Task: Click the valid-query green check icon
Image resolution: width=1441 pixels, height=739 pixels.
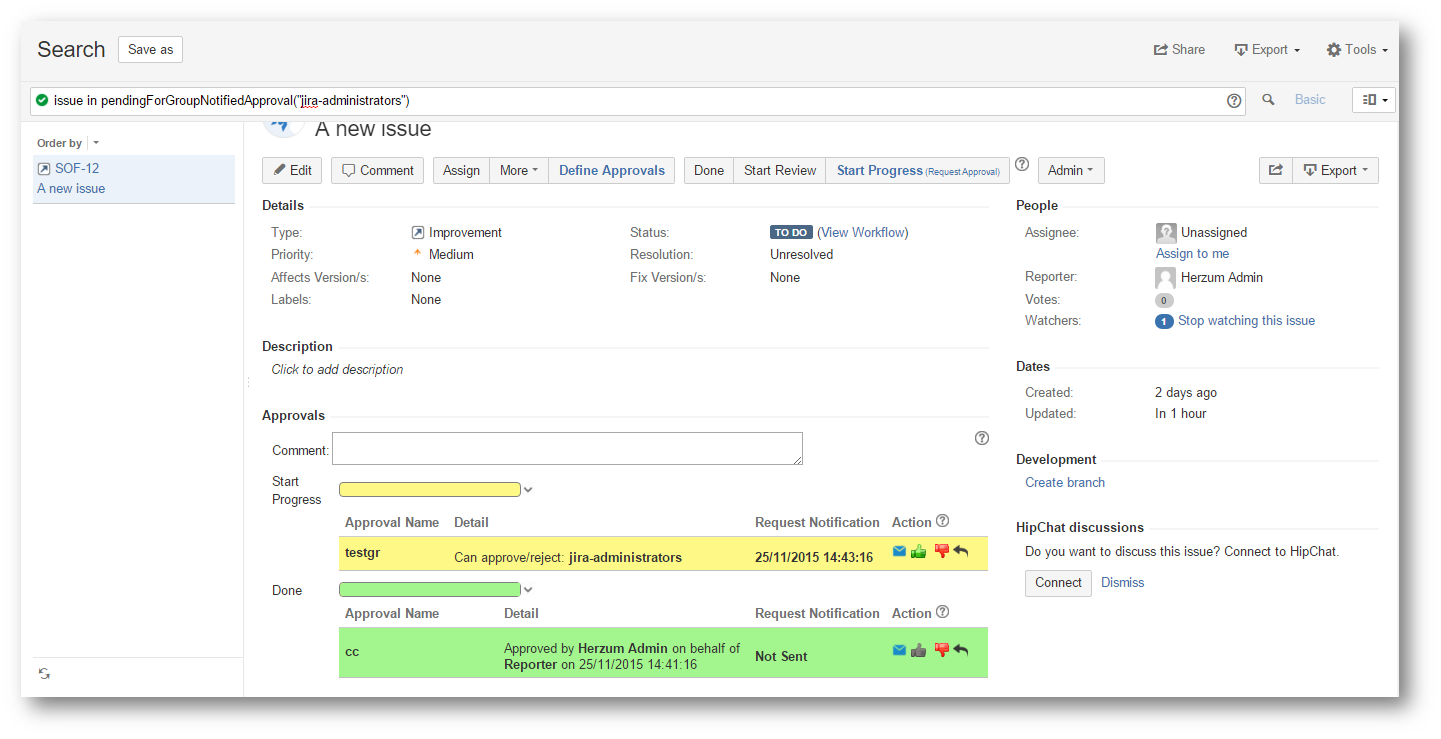Action: click(42, 100)
